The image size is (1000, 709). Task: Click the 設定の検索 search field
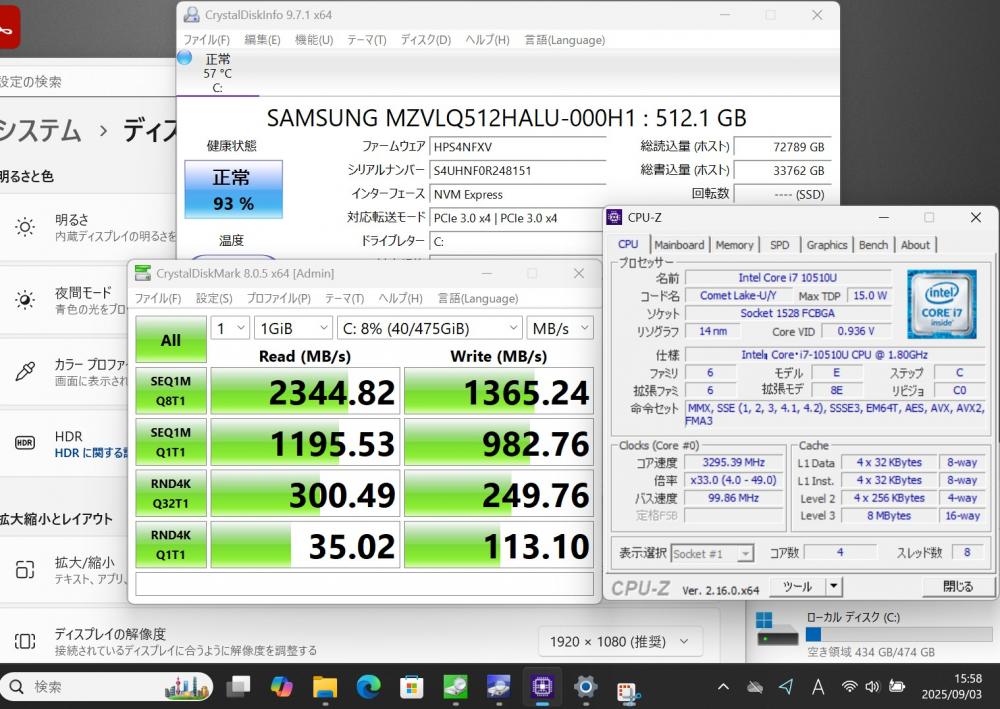point(88,82)
